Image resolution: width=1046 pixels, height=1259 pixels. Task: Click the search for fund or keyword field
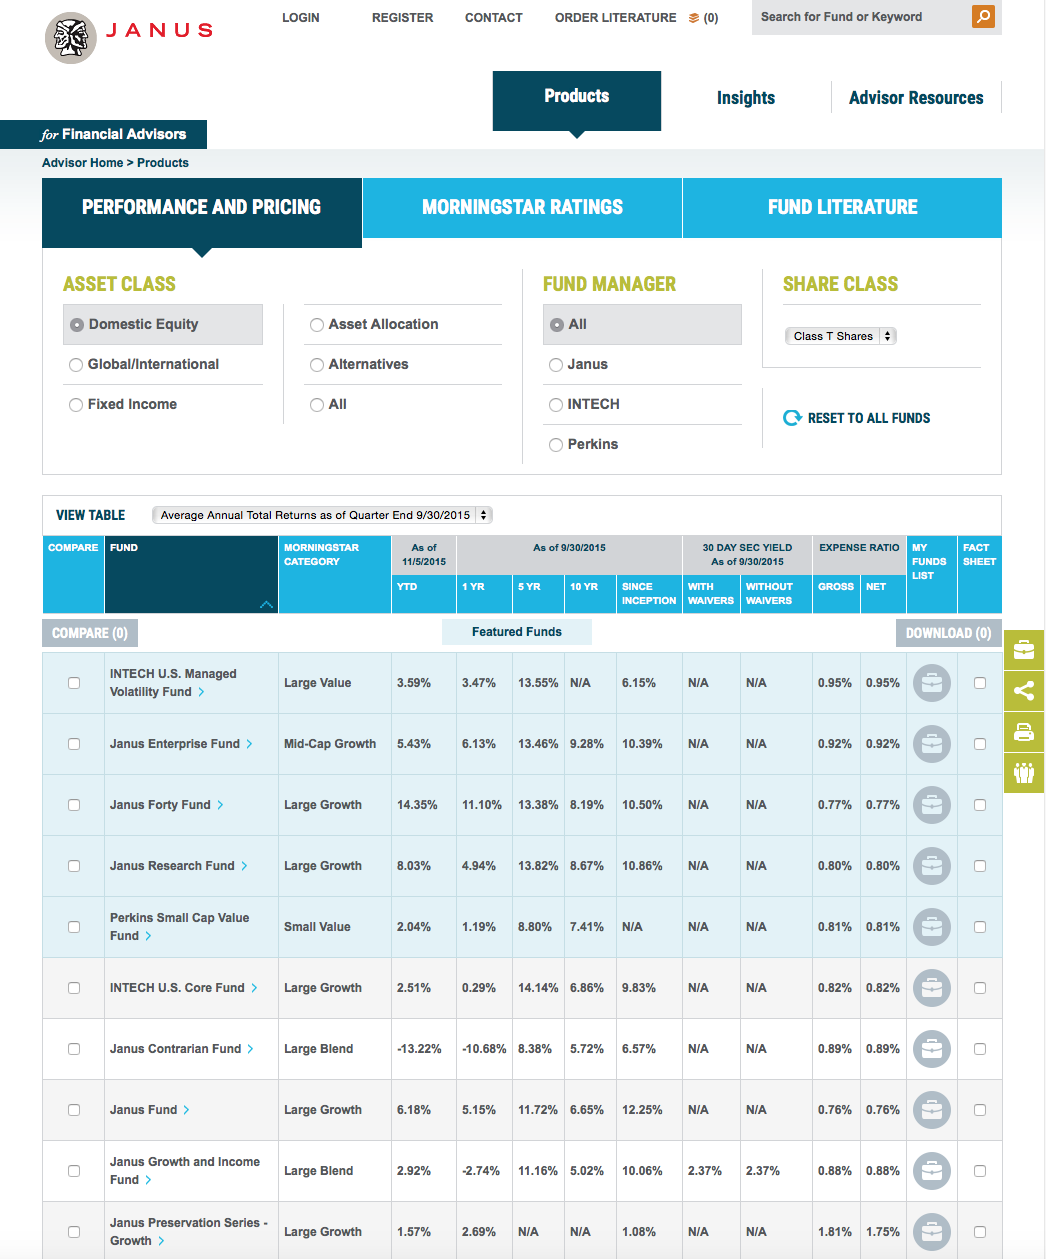[x=860, y=17]
